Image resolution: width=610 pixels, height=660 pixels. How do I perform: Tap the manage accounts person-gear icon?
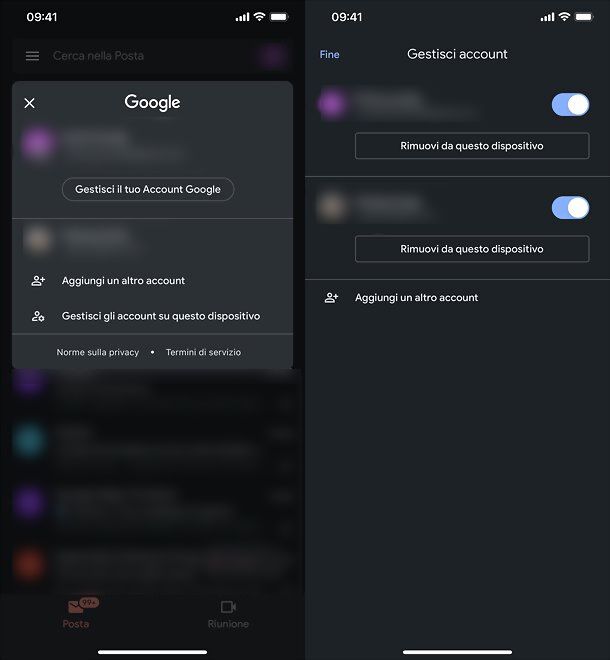38,316
